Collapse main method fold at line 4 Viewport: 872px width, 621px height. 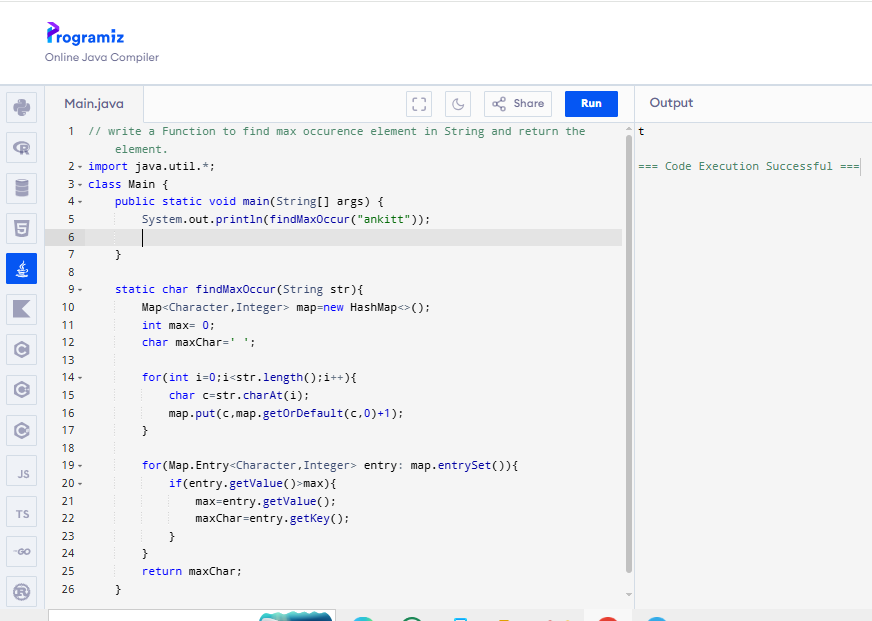(80, 202)
